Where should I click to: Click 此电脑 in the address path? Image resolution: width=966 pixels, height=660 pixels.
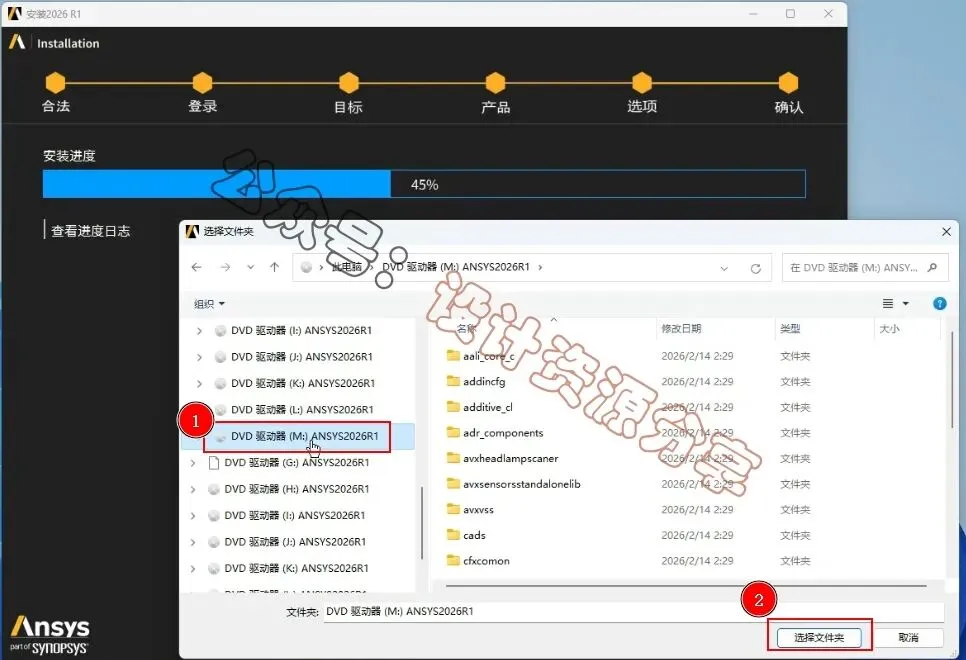click(x=347, y=267)
